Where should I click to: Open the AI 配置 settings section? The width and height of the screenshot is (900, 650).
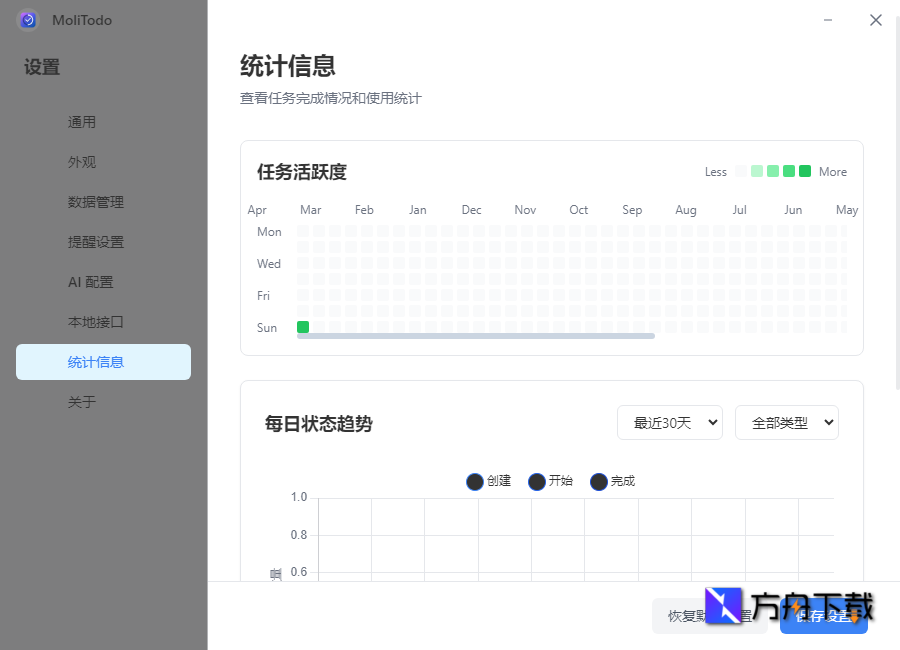click(103, 281)
